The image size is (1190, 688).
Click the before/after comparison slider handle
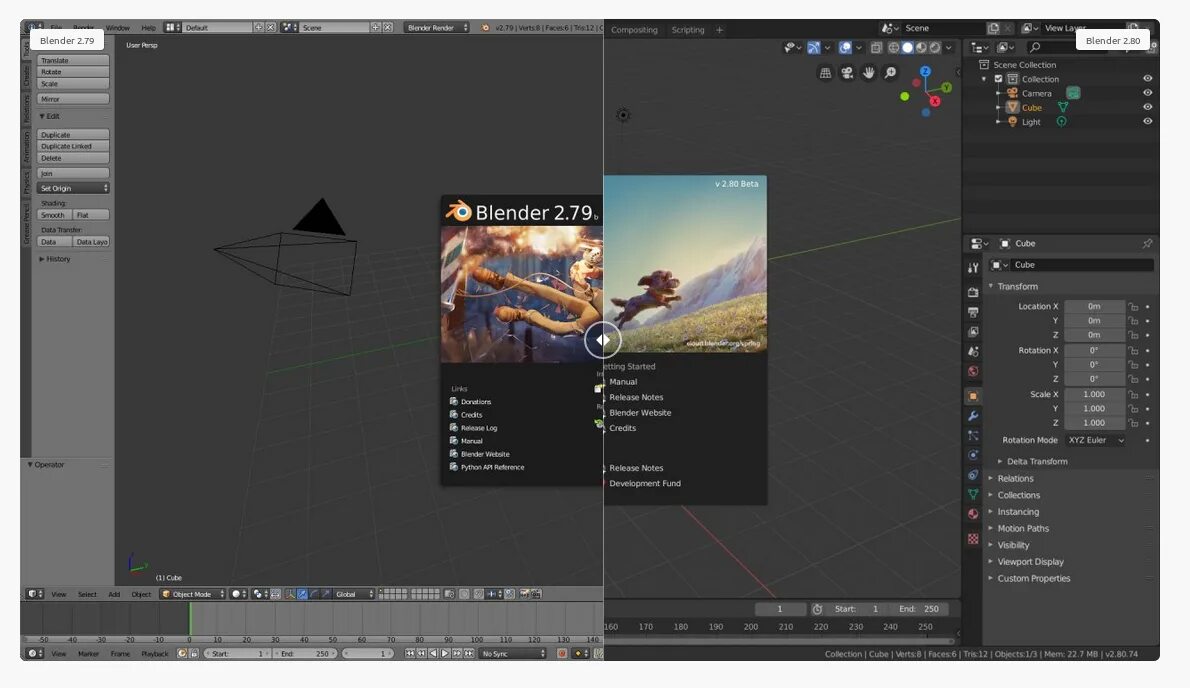(603, 341)
